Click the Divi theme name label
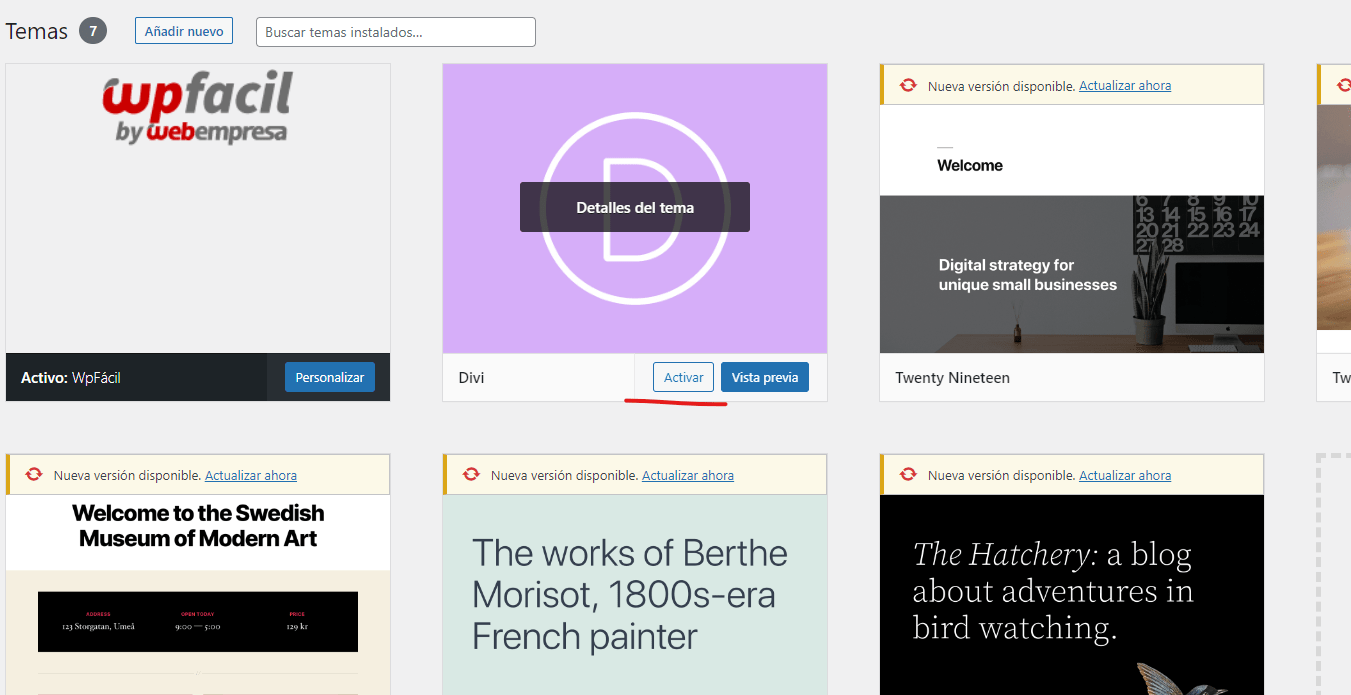This screenshot has width=1351, height=695. tap(471, 378)
